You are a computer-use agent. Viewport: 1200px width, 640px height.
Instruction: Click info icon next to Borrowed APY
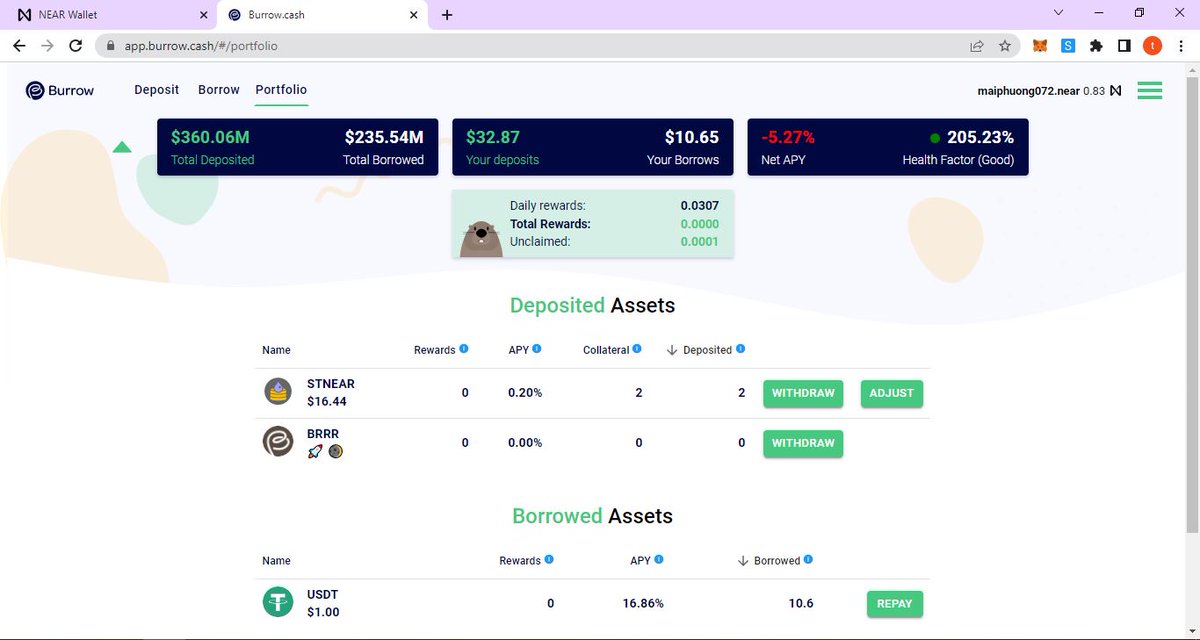[x=659, y=560]
